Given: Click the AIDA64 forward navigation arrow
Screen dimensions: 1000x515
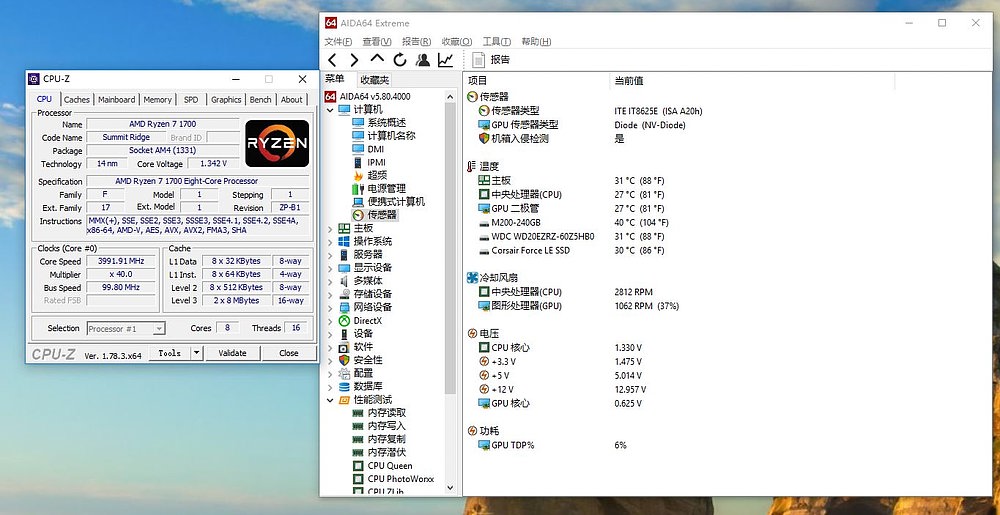Looking at the screenshot, I should tap(355, 60).
